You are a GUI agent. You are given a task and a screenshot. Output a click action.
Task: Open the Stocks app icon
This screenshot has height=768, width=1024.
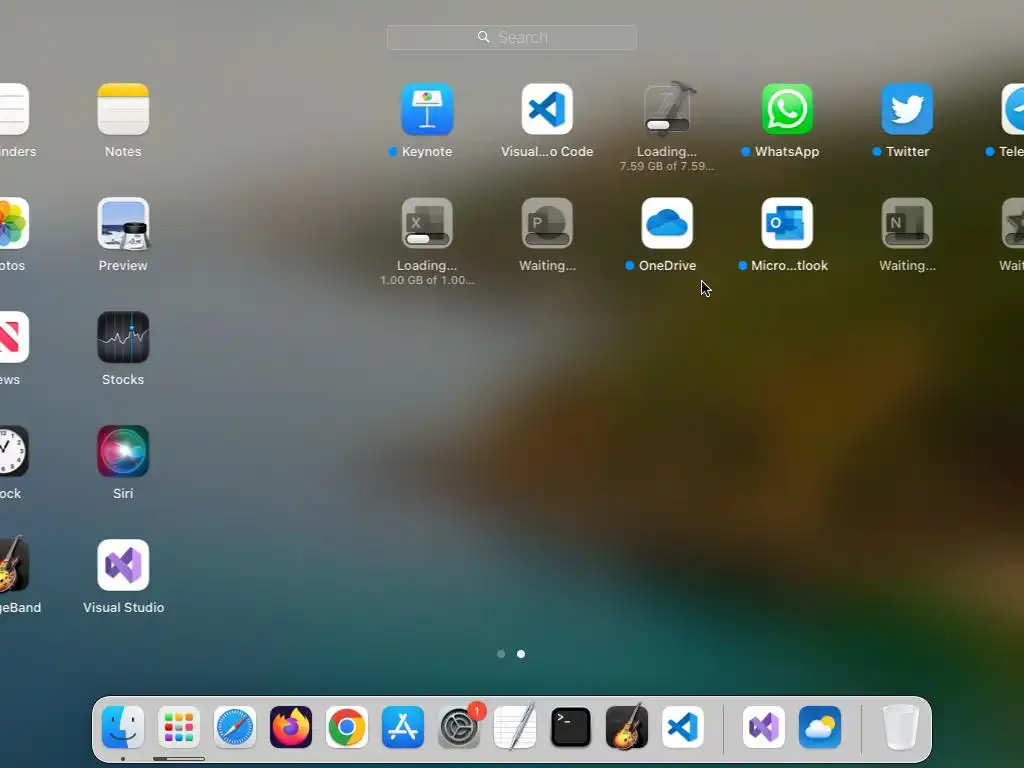[123, 337]
